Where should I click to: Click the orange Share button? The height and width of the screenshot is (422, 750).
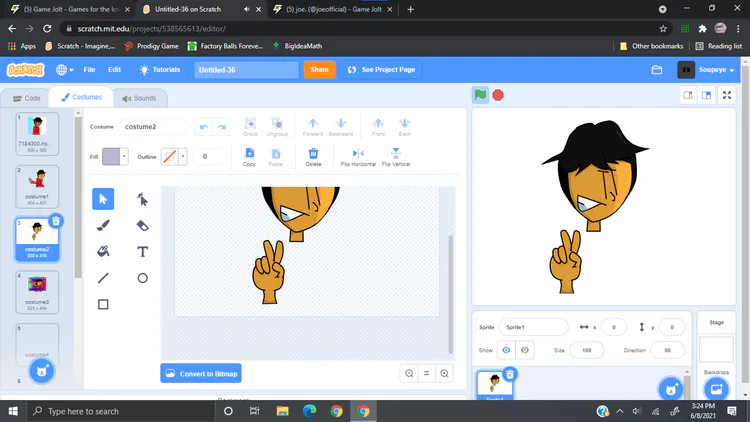tap(319, 70)
